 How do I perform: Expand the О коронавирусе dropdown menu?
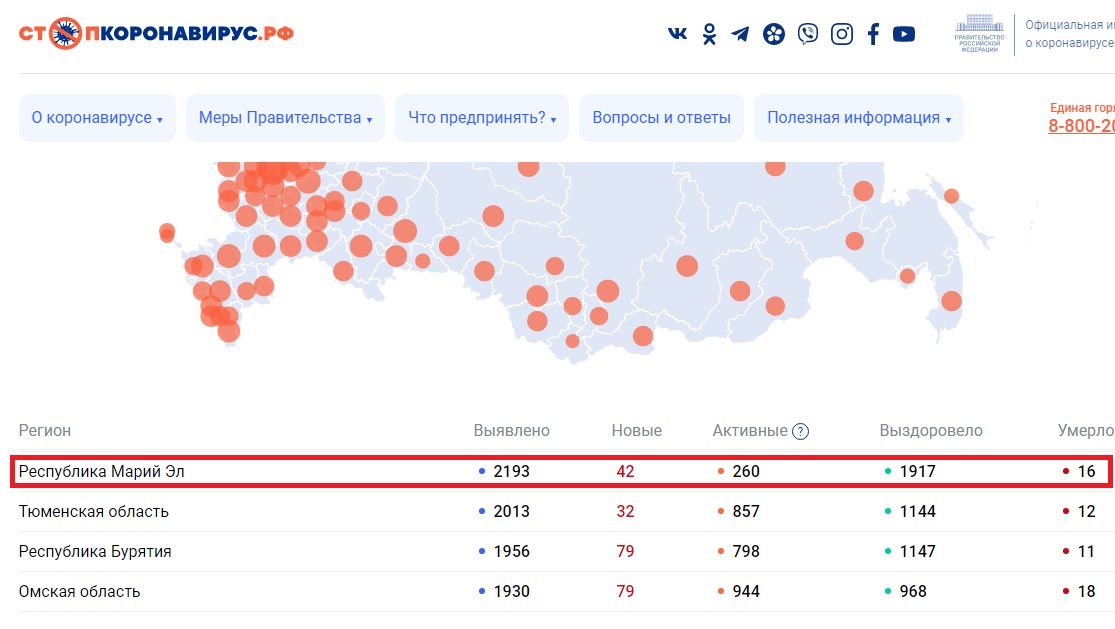click(97, 118)
